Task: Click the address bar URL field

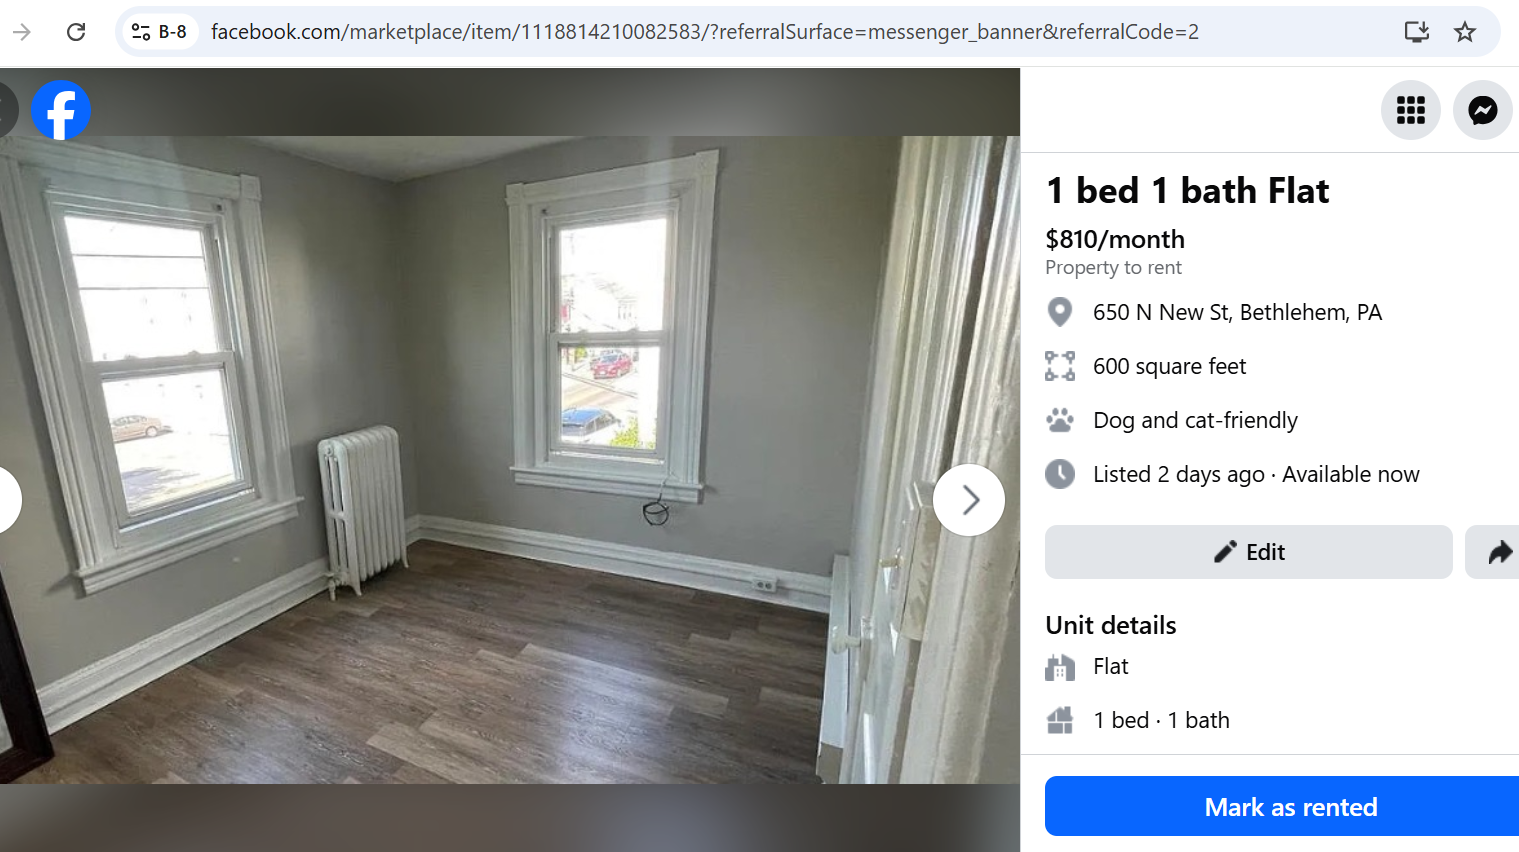Action: pos(705,32)
